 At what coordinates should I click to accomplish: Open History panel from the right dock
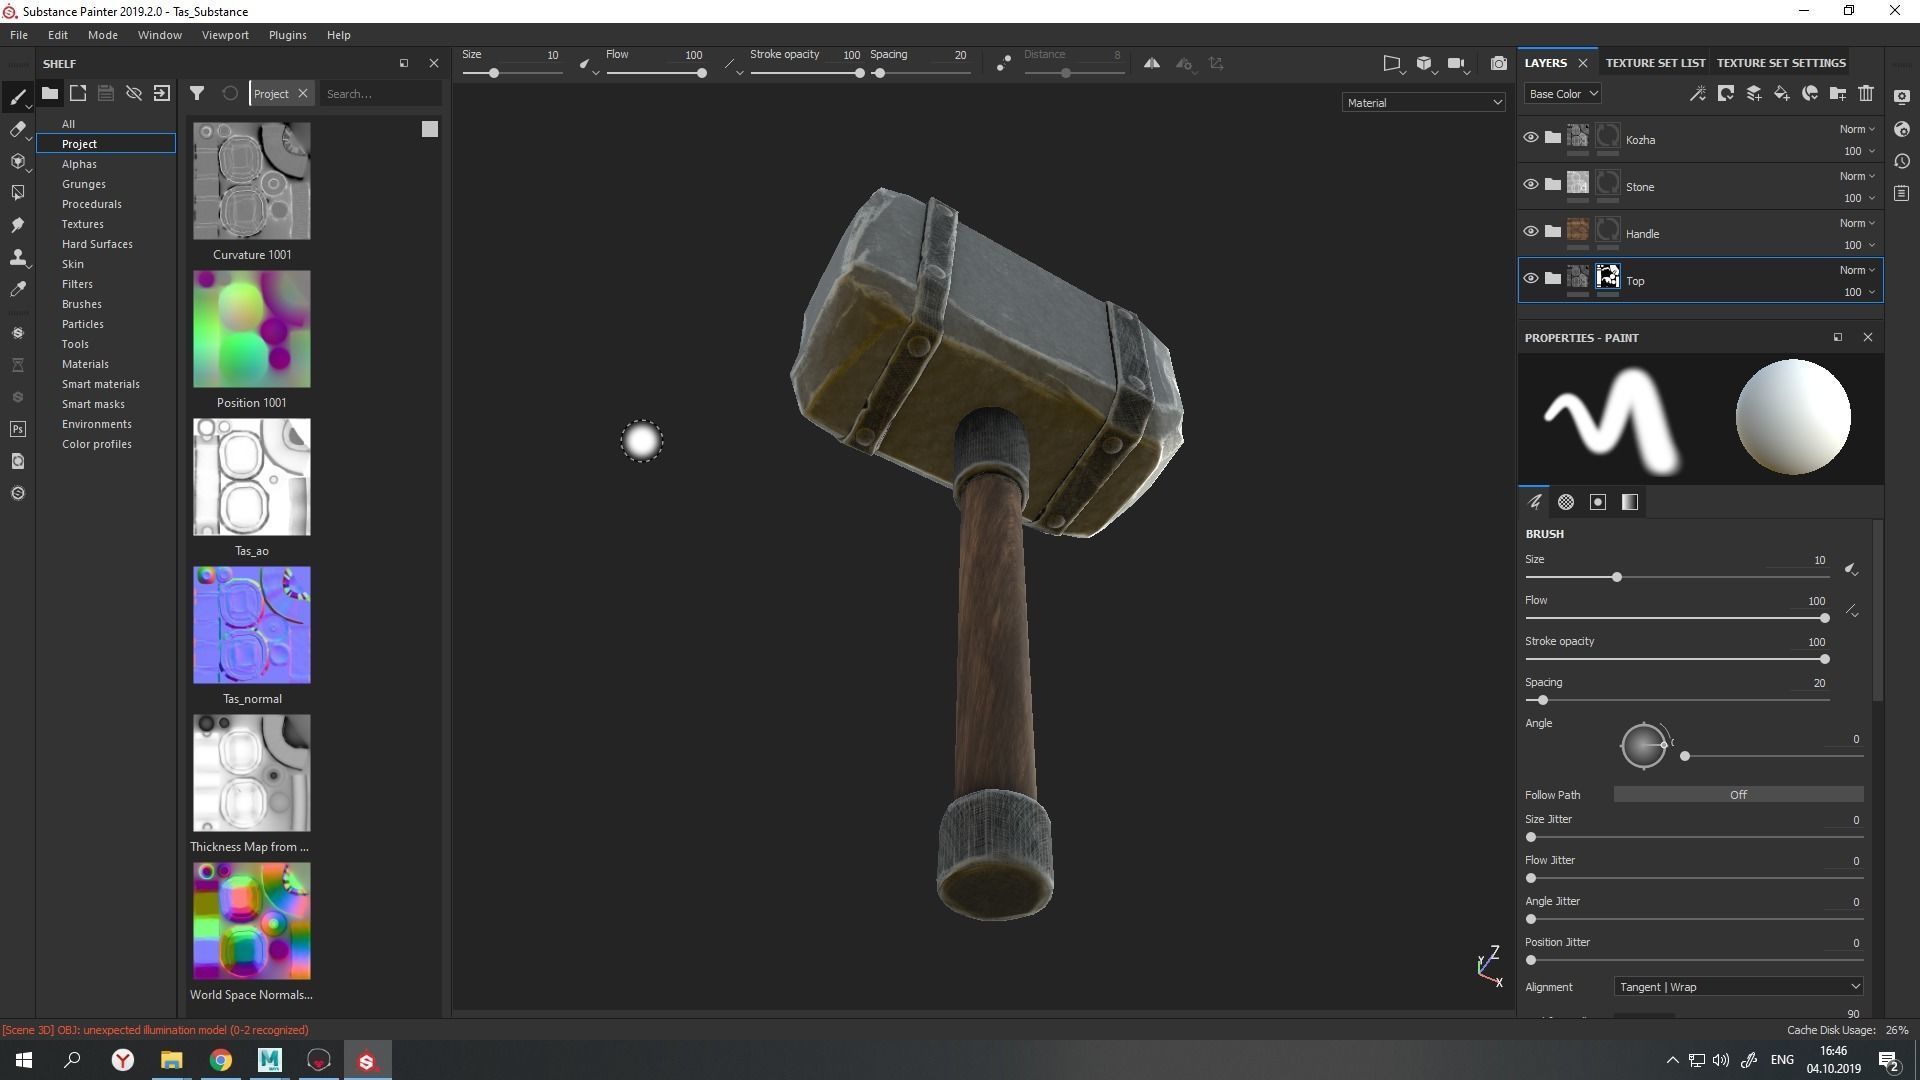[x=1902, y=161]
